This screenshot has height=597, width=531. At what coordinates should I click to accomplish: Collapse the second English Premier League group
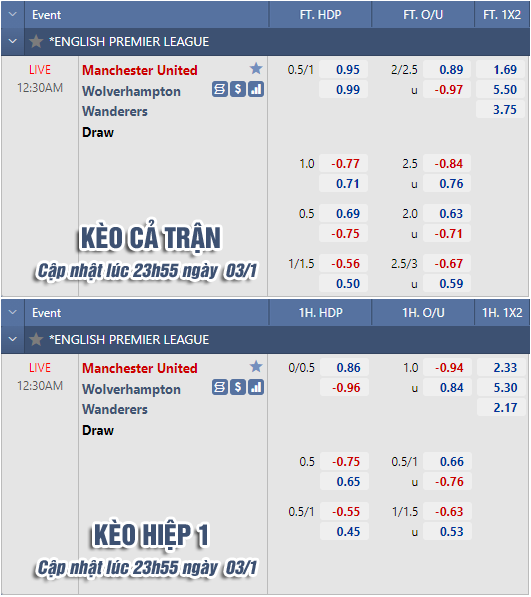(x=13, y=339)
